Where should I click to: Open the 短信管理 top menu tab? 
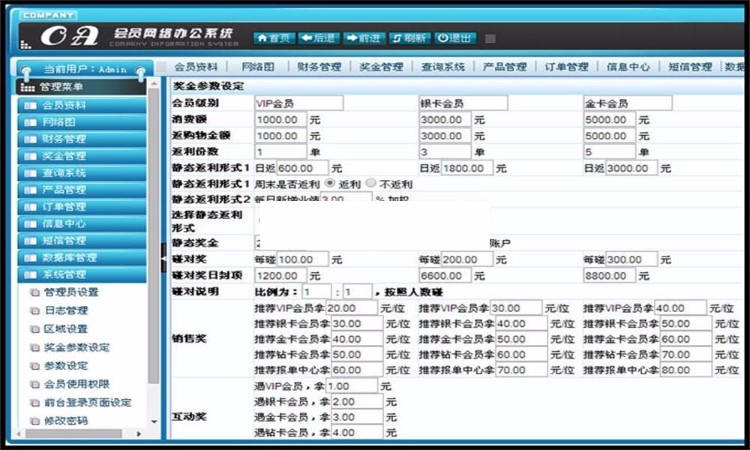pyautogui.click(x=690, y=66)
